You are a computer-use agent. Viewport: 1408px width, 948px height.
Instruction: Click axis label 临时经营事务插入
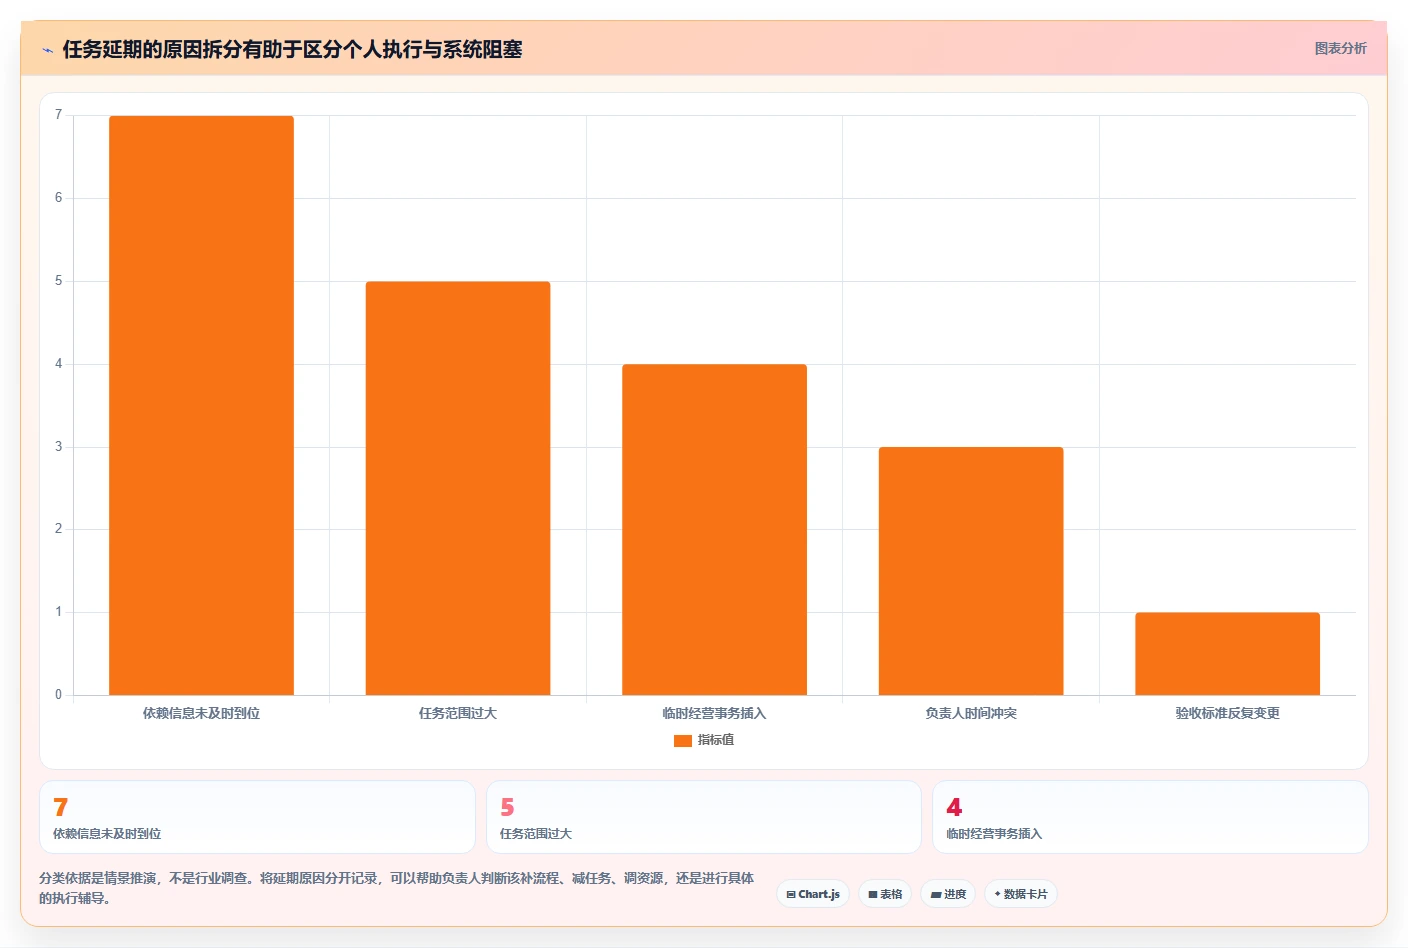tap(714, 713)
